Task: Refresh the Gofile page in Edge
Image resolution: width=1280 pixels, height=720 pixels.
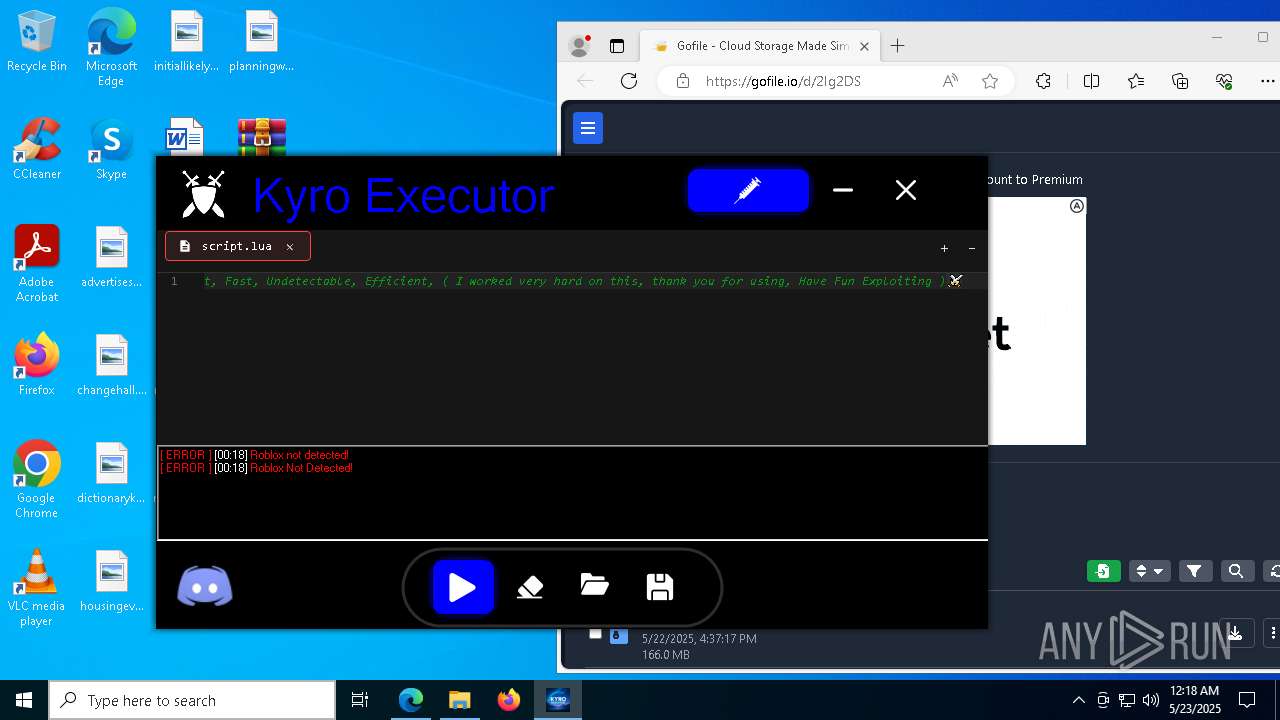Action: click(x=629, y=81)
